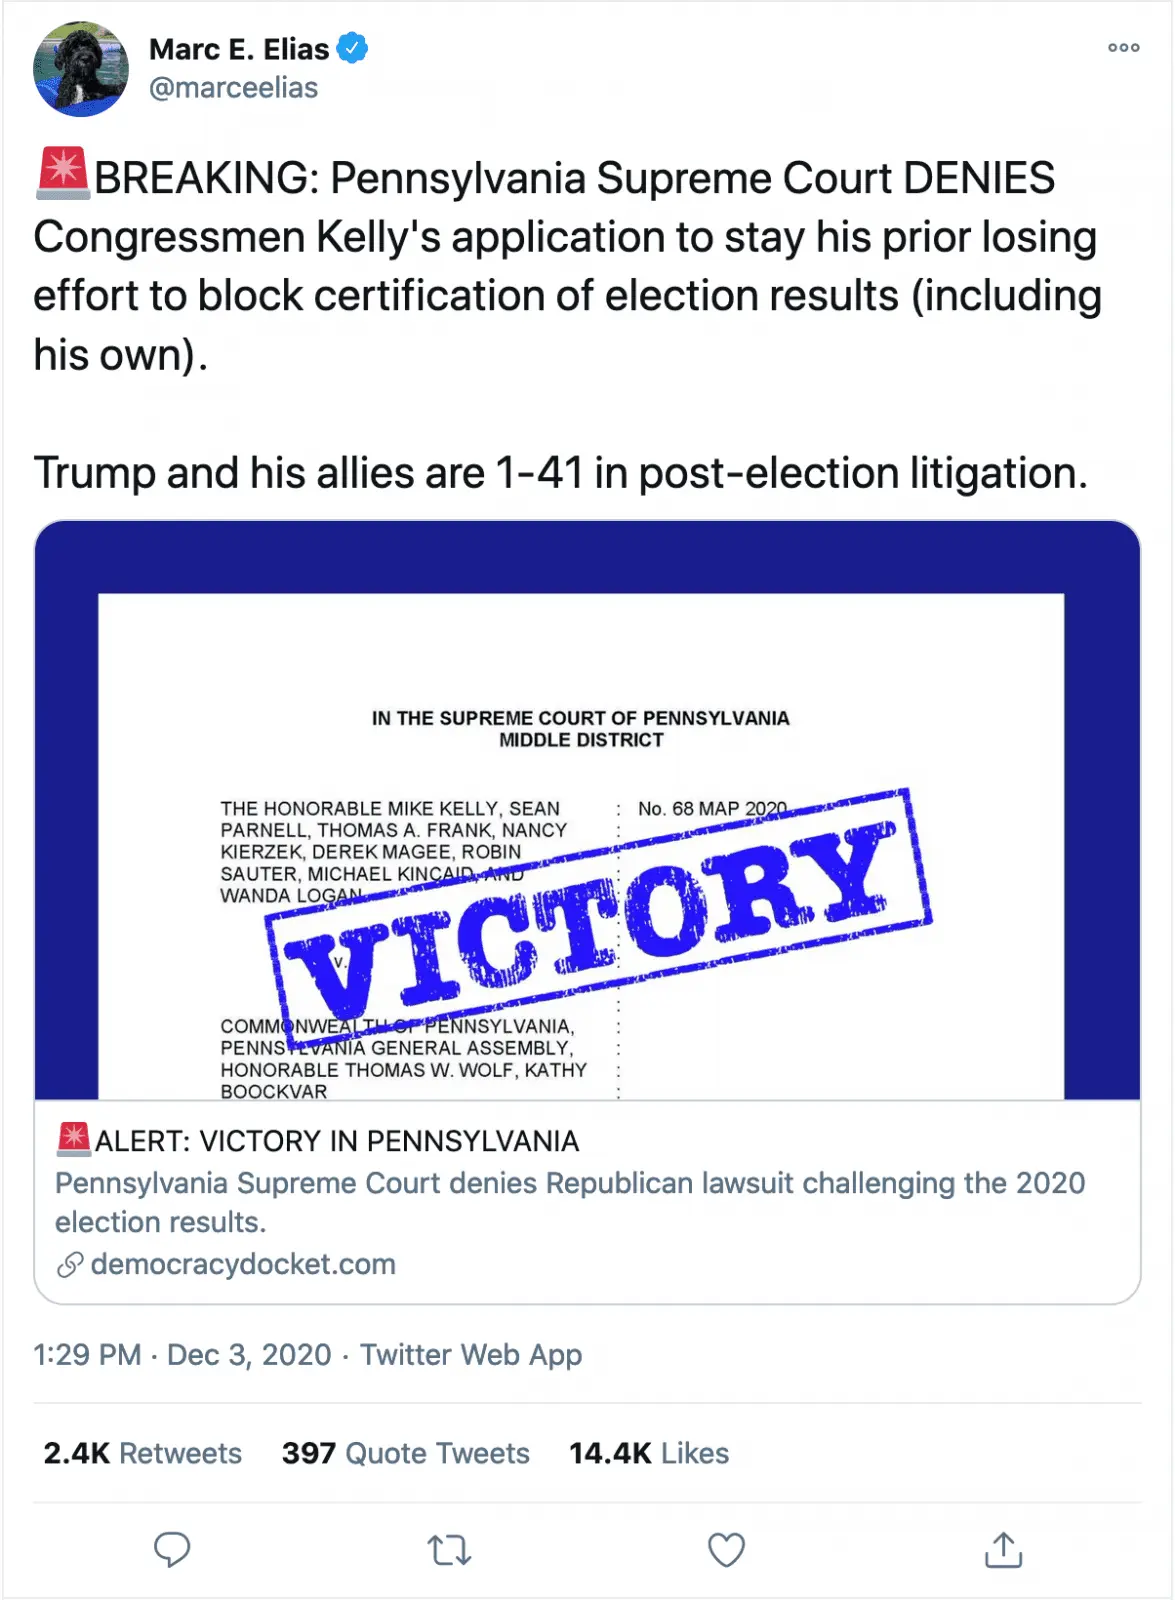Open Marc E. Elias display name

click(239, 49)
